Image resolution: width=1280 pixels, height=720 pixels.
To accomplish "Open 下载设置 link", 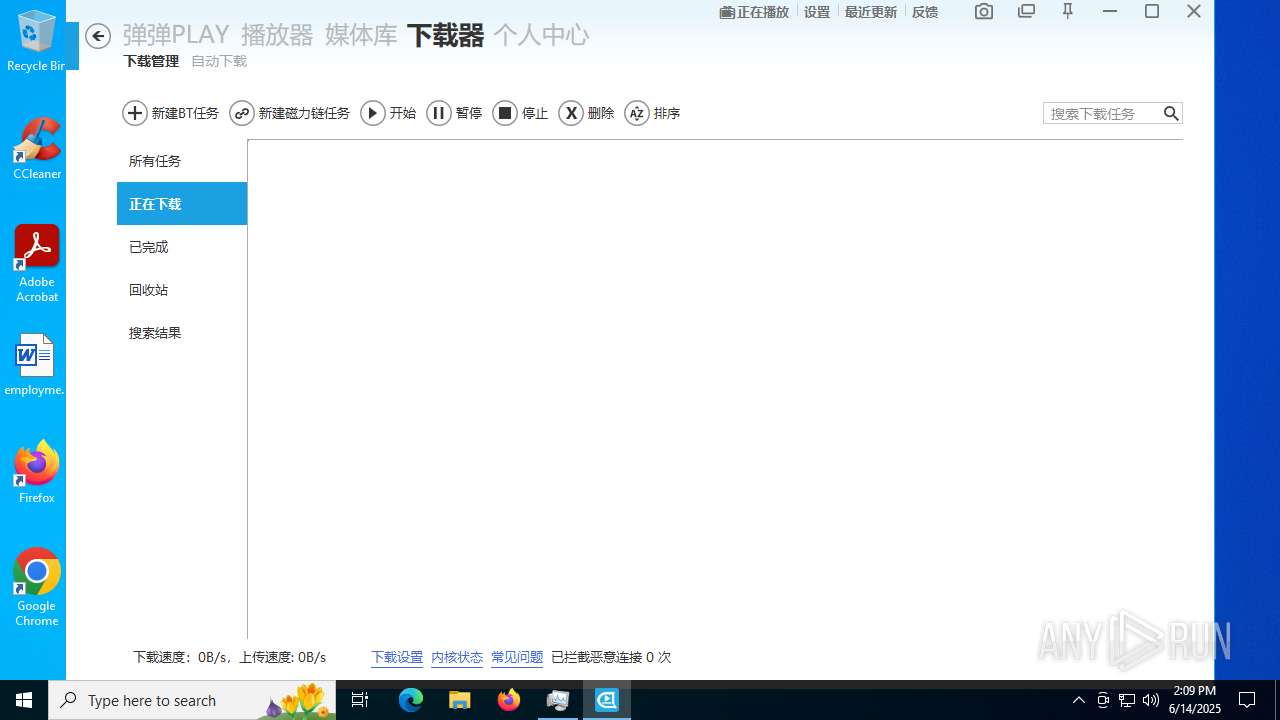I will (x=397, y=657).
